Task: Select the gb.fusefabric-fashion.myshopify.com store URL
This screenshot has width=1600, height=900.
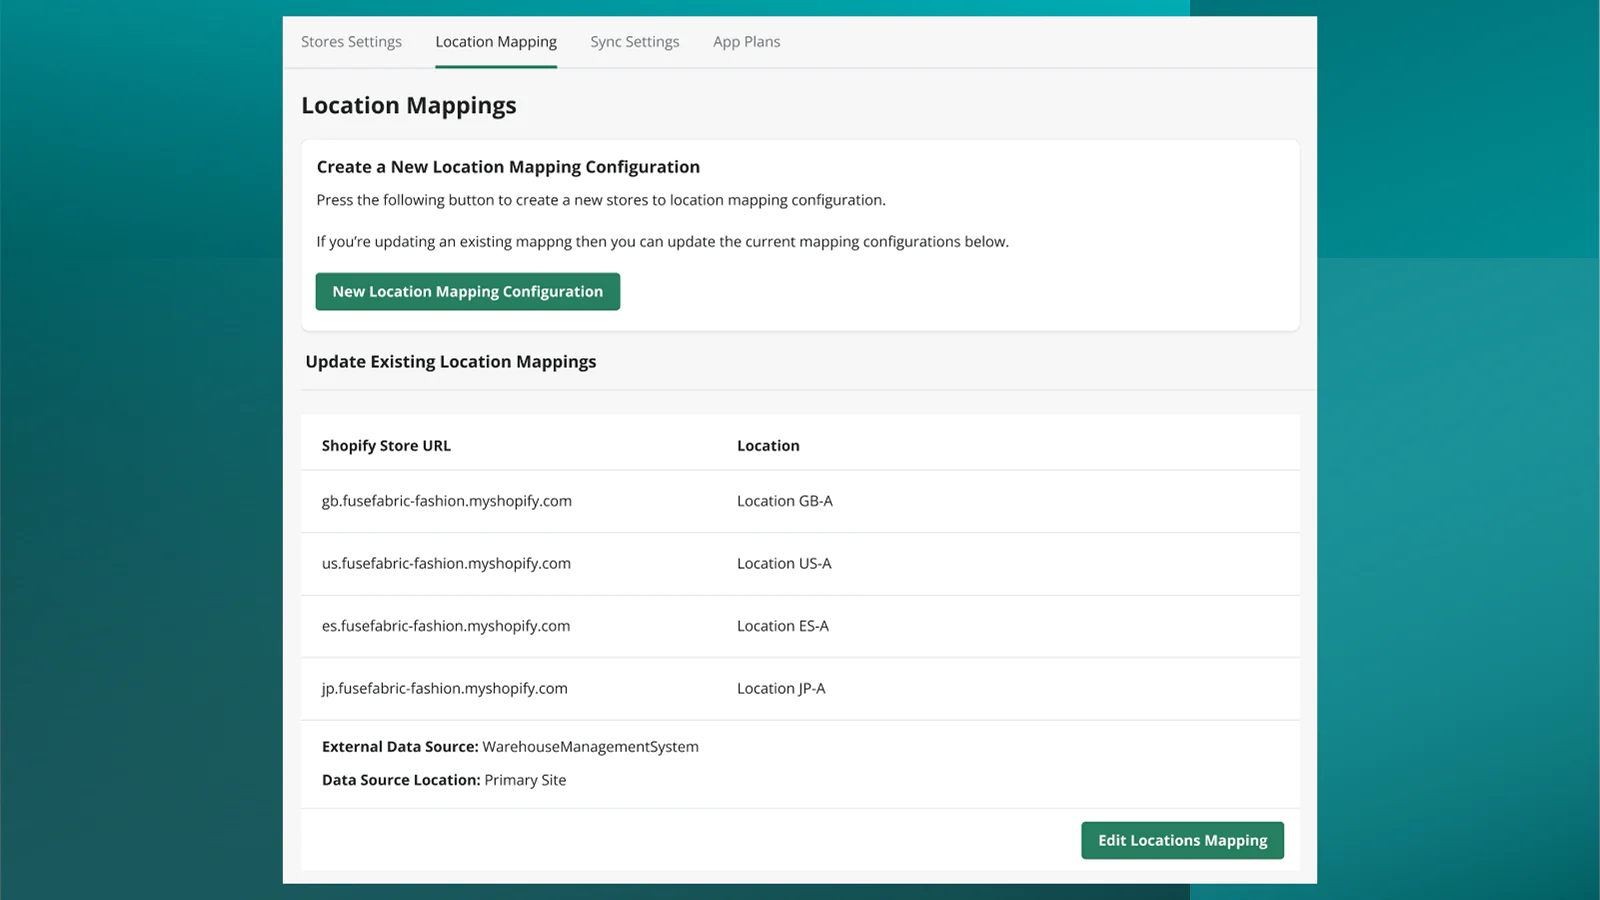Action: pyautogui.click(x=446, y=501)
